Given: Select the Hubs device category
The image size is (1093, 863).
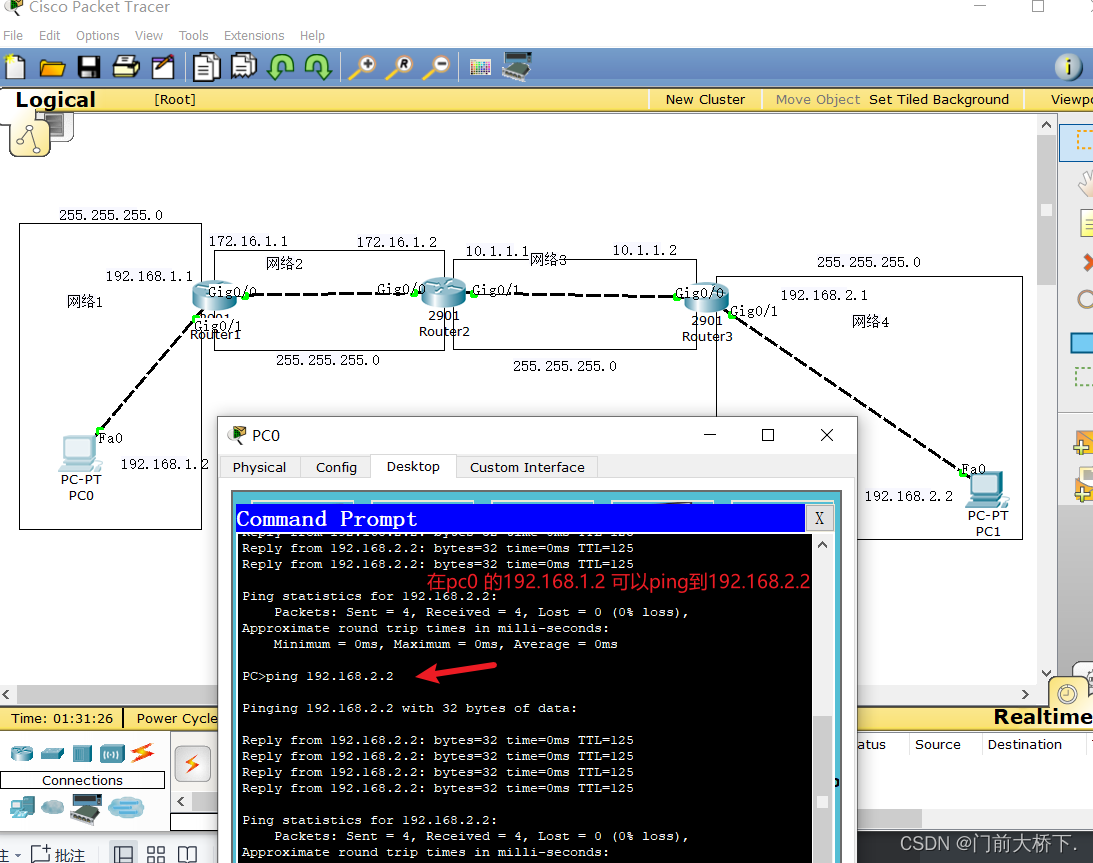Looking at the screenshot, I should [82, 754].
